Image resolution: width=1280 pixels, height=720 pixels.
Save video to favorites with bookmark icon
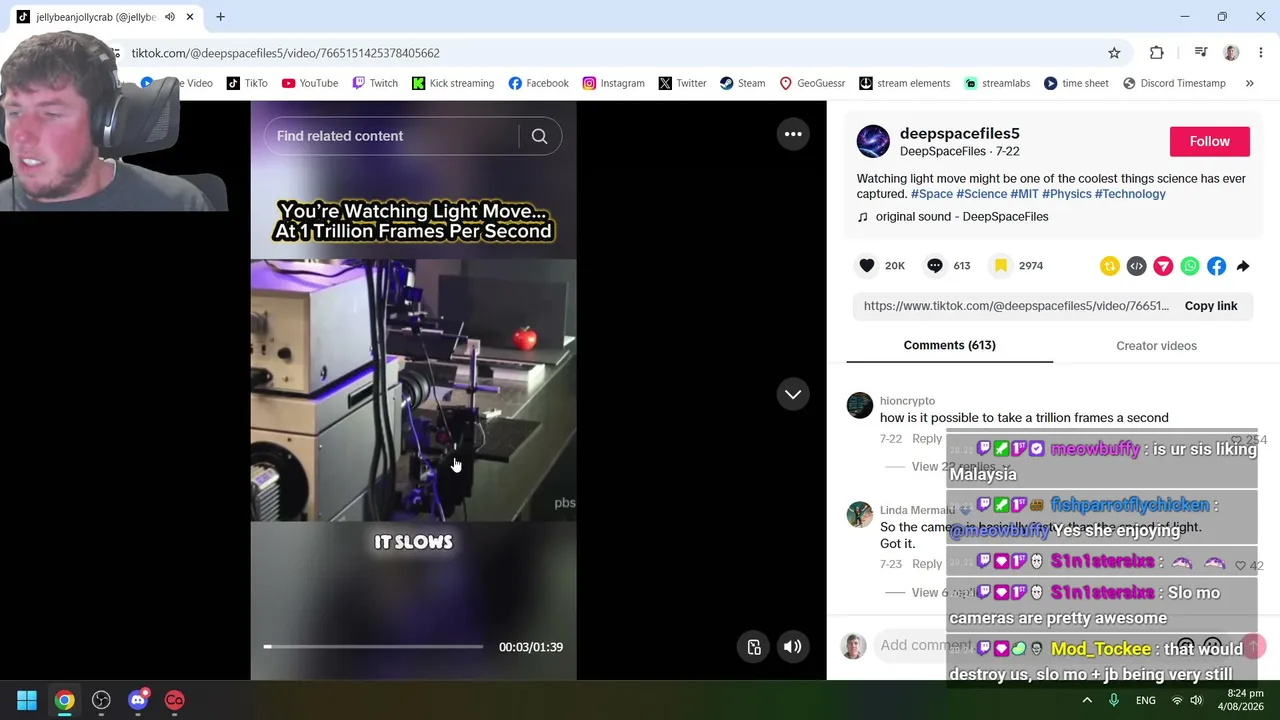click(x=1000, y=265)
